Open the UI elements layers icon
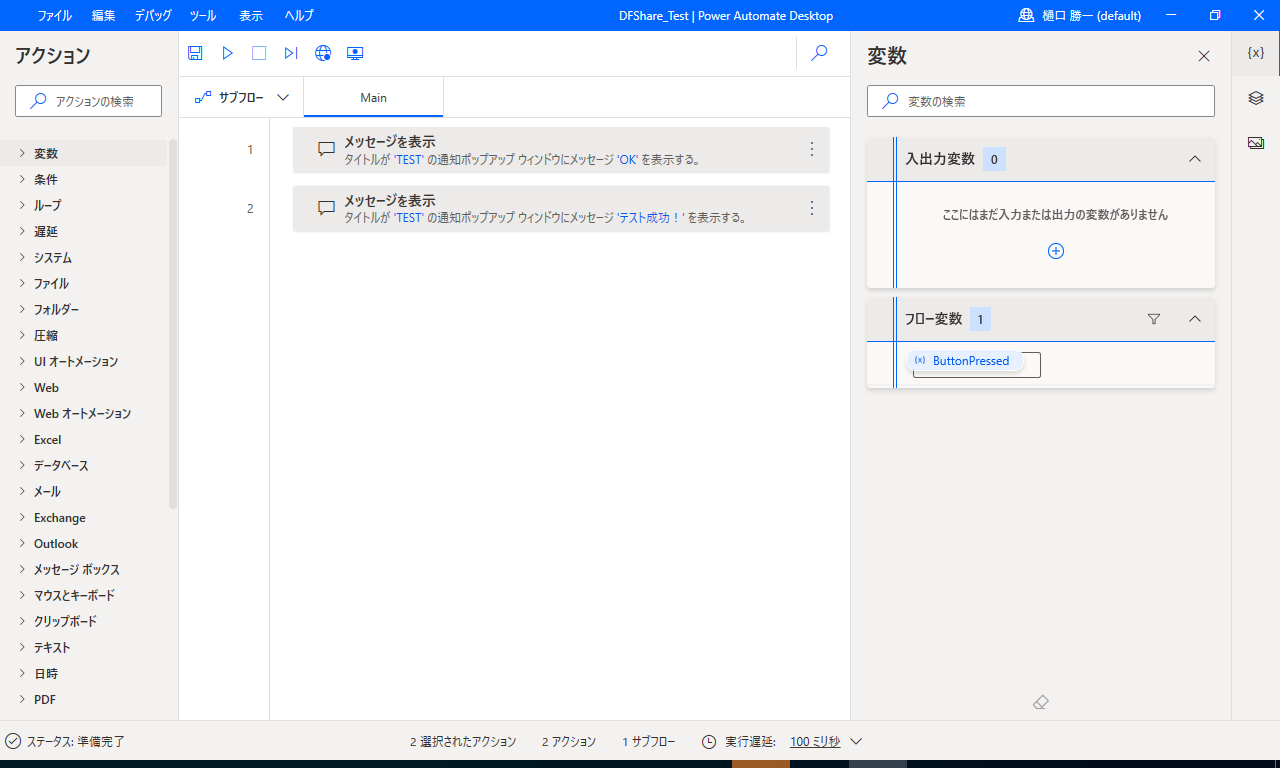 pyautogui.click(x=1256, y=98)
